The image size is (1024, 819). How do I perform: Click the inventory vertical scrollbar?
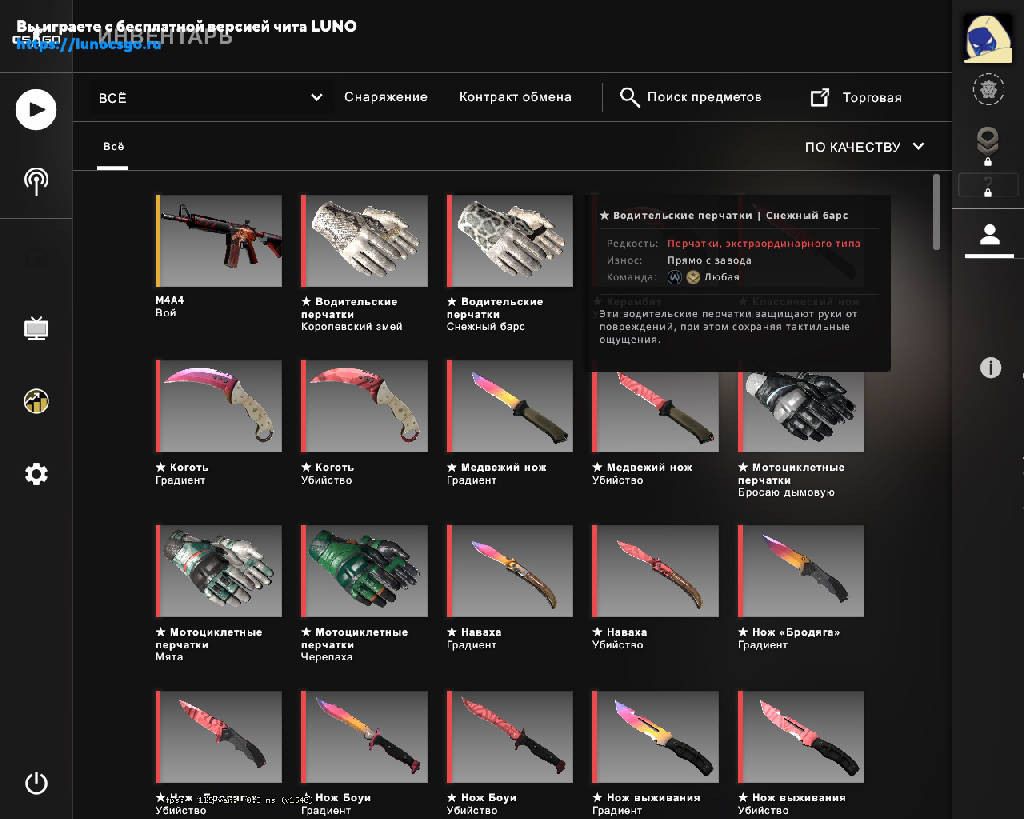[936, 212]
